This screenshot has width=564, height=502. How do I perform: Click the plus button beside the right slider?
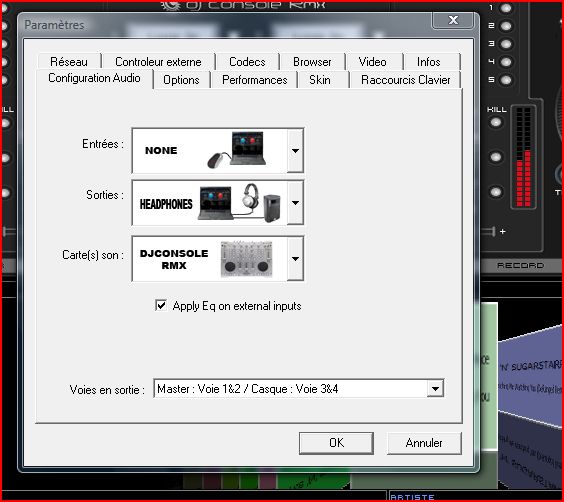click(502, 232)
